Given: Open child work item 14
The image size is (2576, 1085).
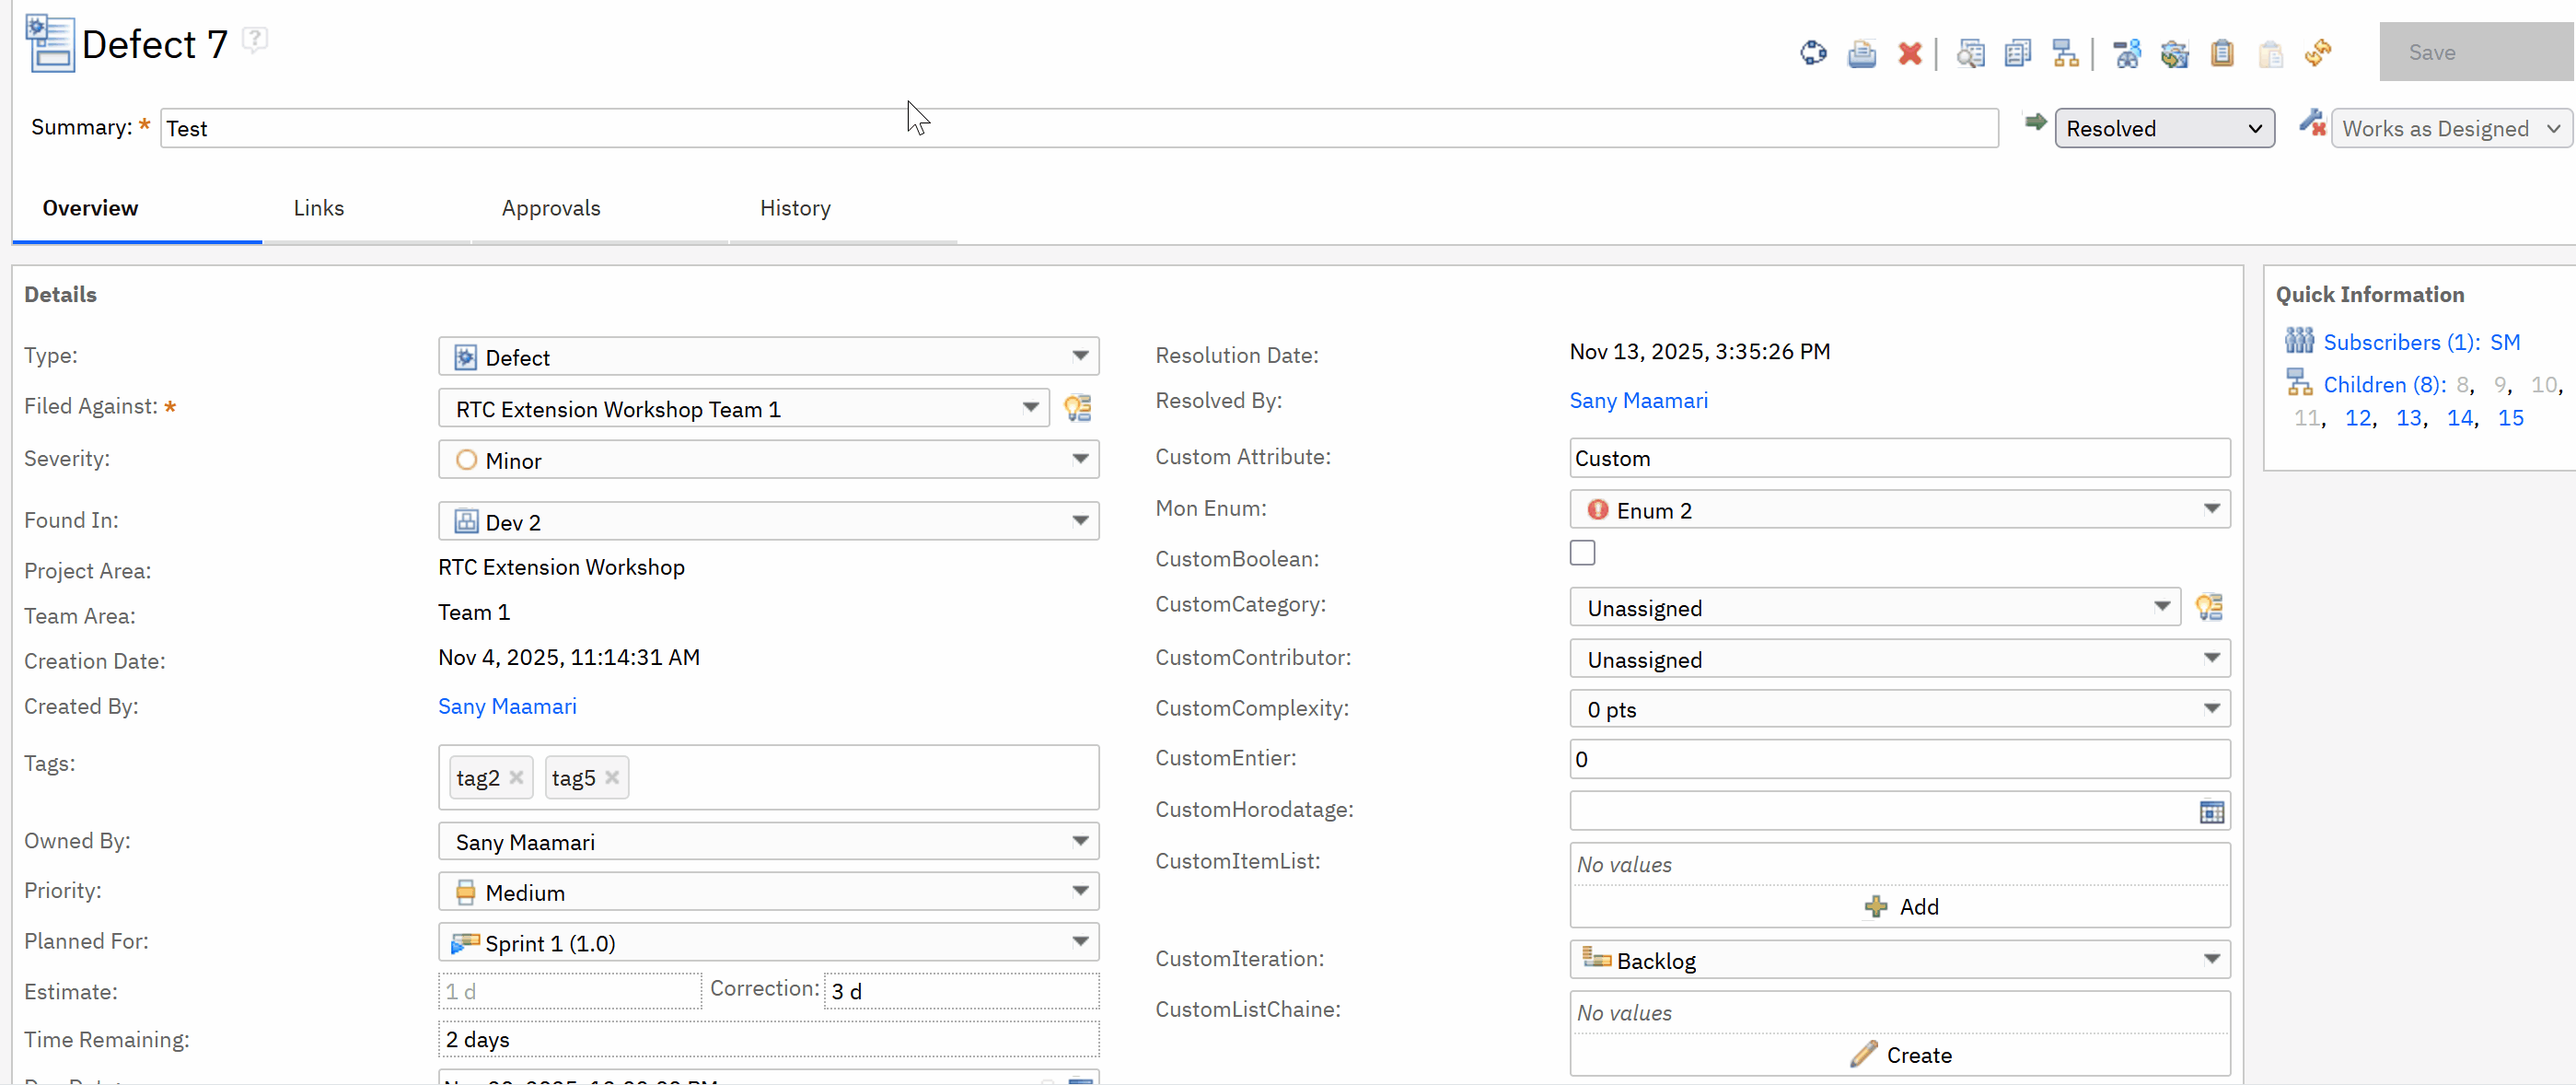Looking at the screenshot, I should tap(2459, 418).
